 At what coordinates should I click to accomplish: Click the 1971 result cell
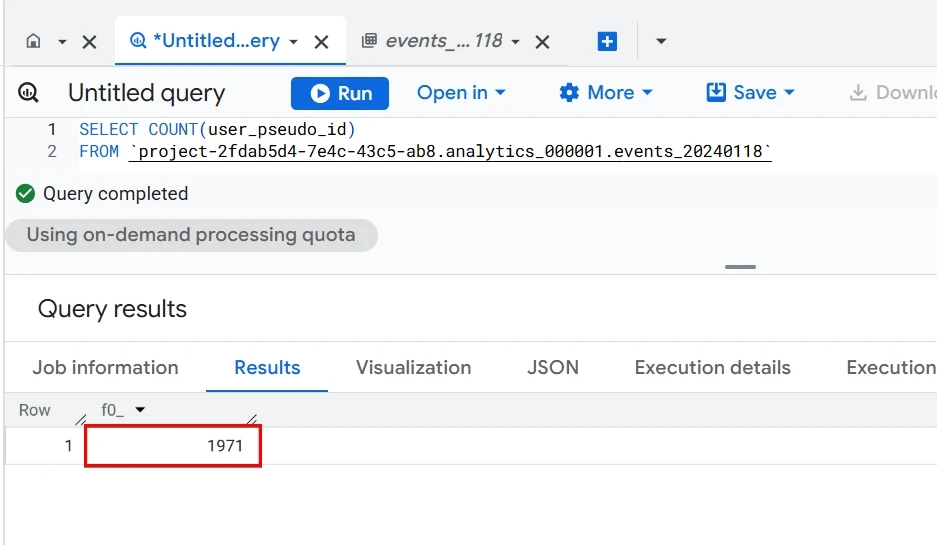(x=173, y=446)
